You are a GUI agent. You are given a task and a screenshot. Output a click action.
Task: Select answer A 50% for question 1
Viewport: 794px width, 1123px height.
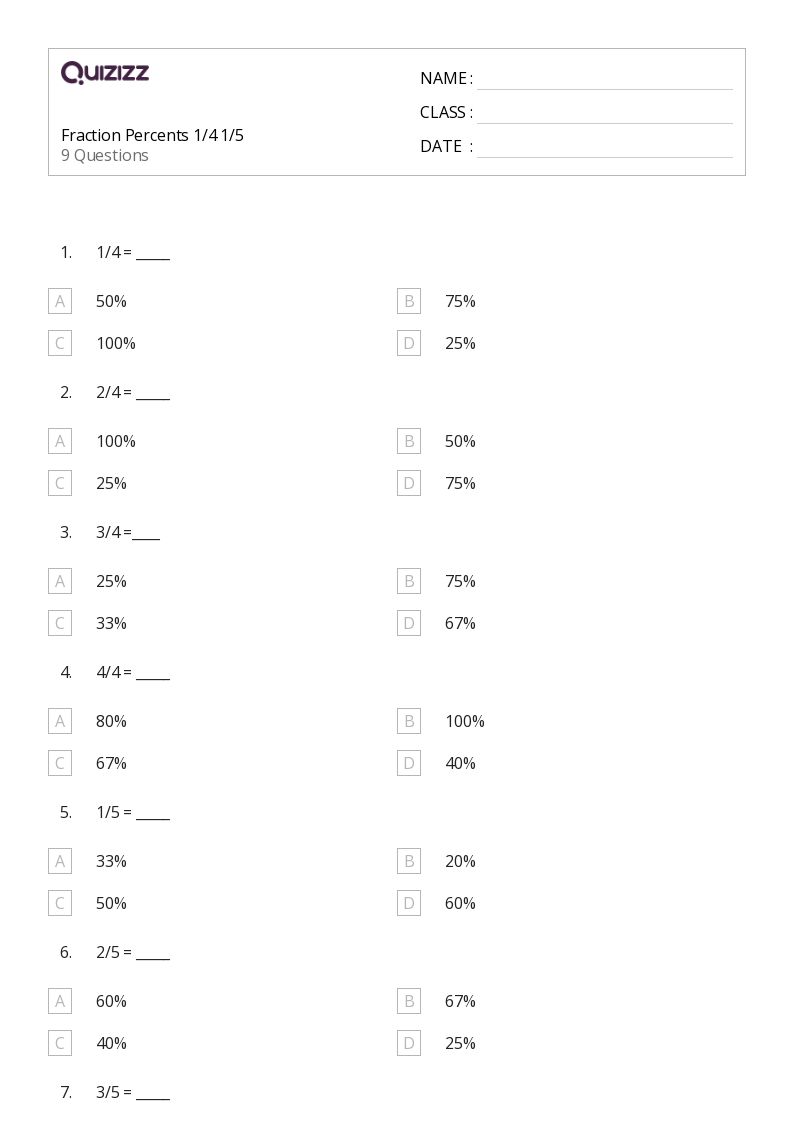60,301
